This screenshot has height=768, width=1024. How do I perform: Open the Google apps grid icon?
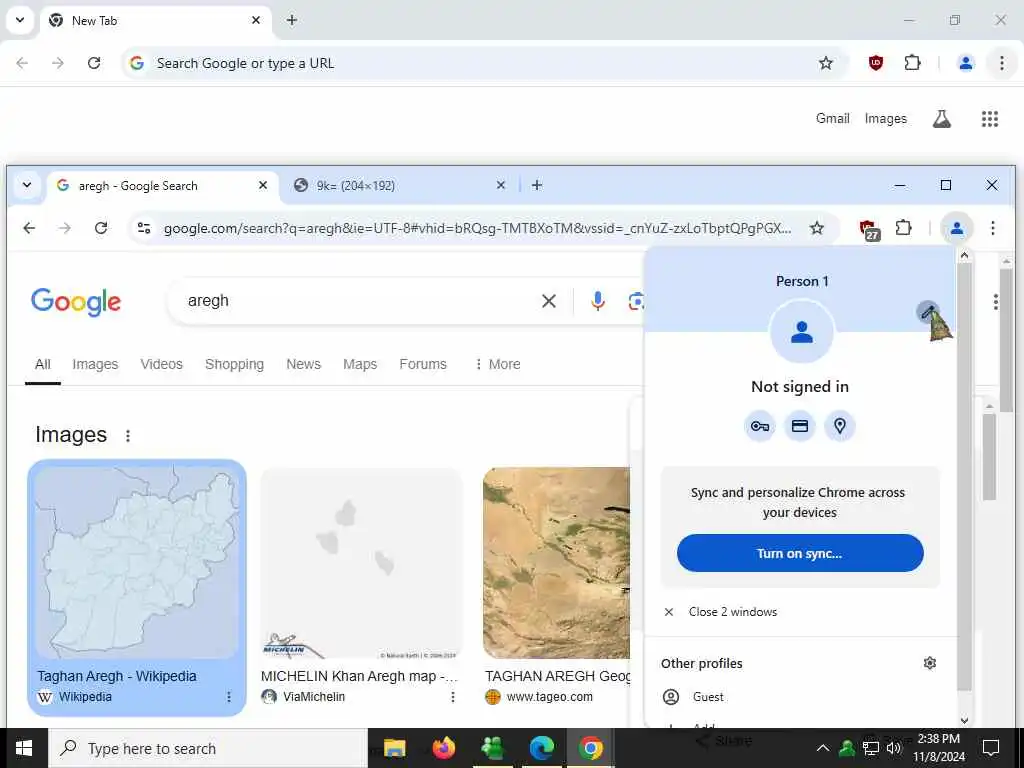pos(989,118)
